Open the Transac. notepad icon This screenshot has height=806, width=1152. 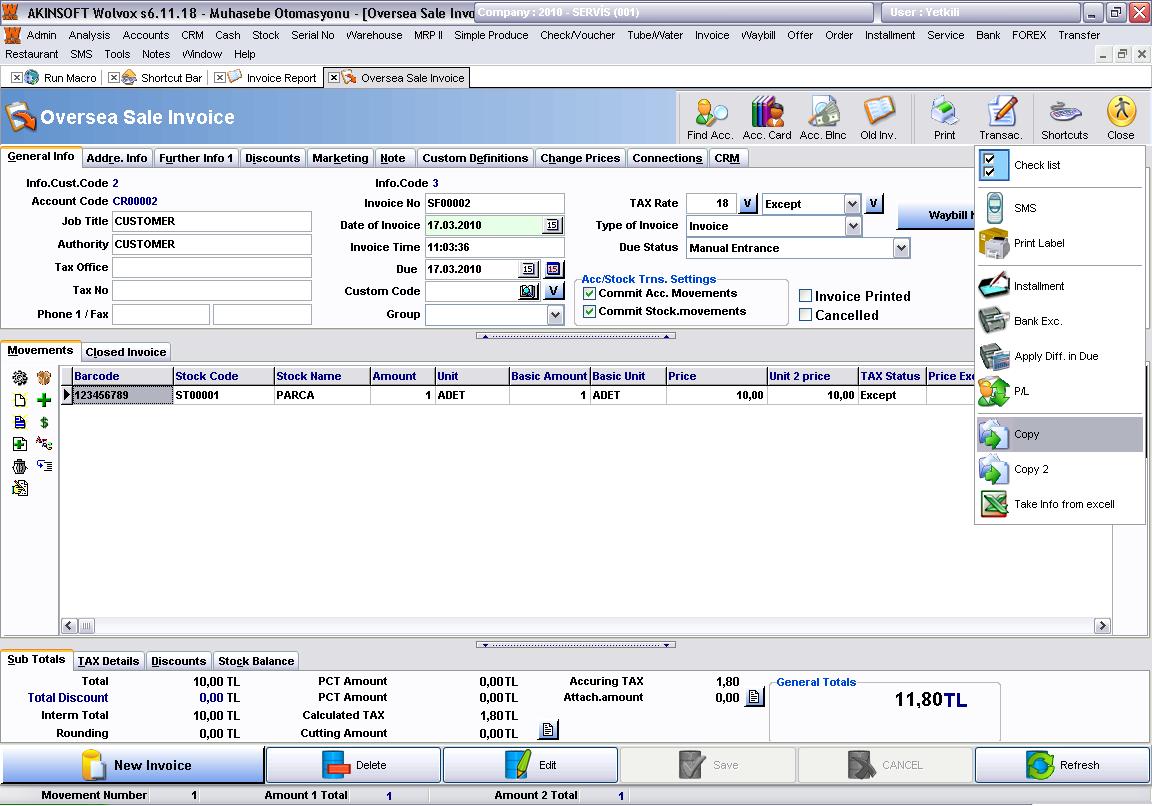(1001, 118)
